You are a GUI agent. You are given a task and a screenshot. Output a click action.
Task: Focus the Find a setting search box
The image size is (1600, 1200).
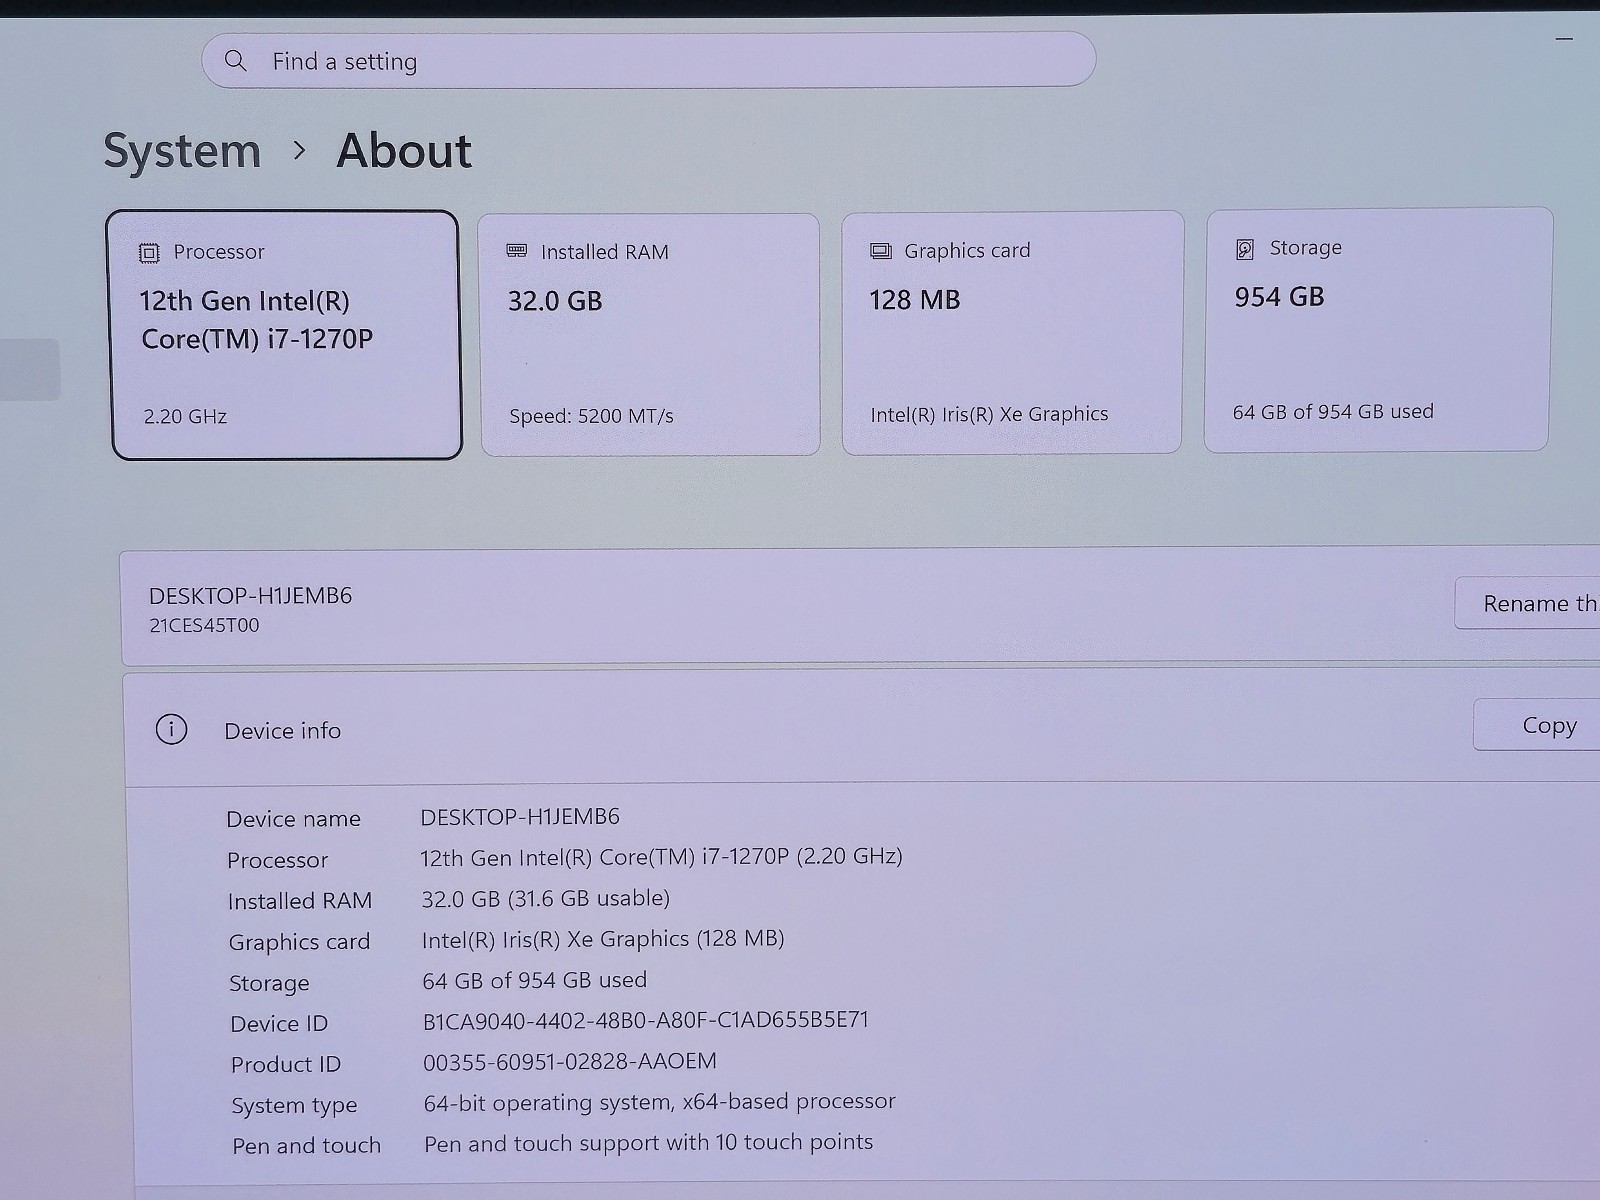[648, 60]
